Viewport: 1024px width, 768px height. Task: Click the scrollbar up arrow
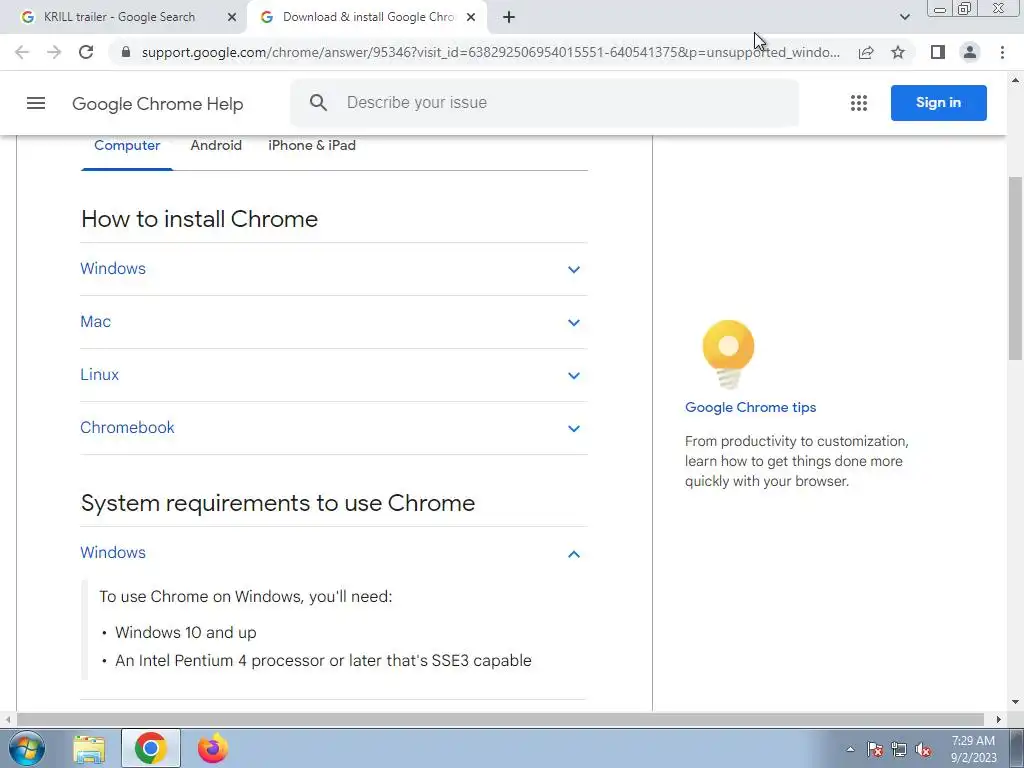pyautogui.click(x=1015, y=80)
